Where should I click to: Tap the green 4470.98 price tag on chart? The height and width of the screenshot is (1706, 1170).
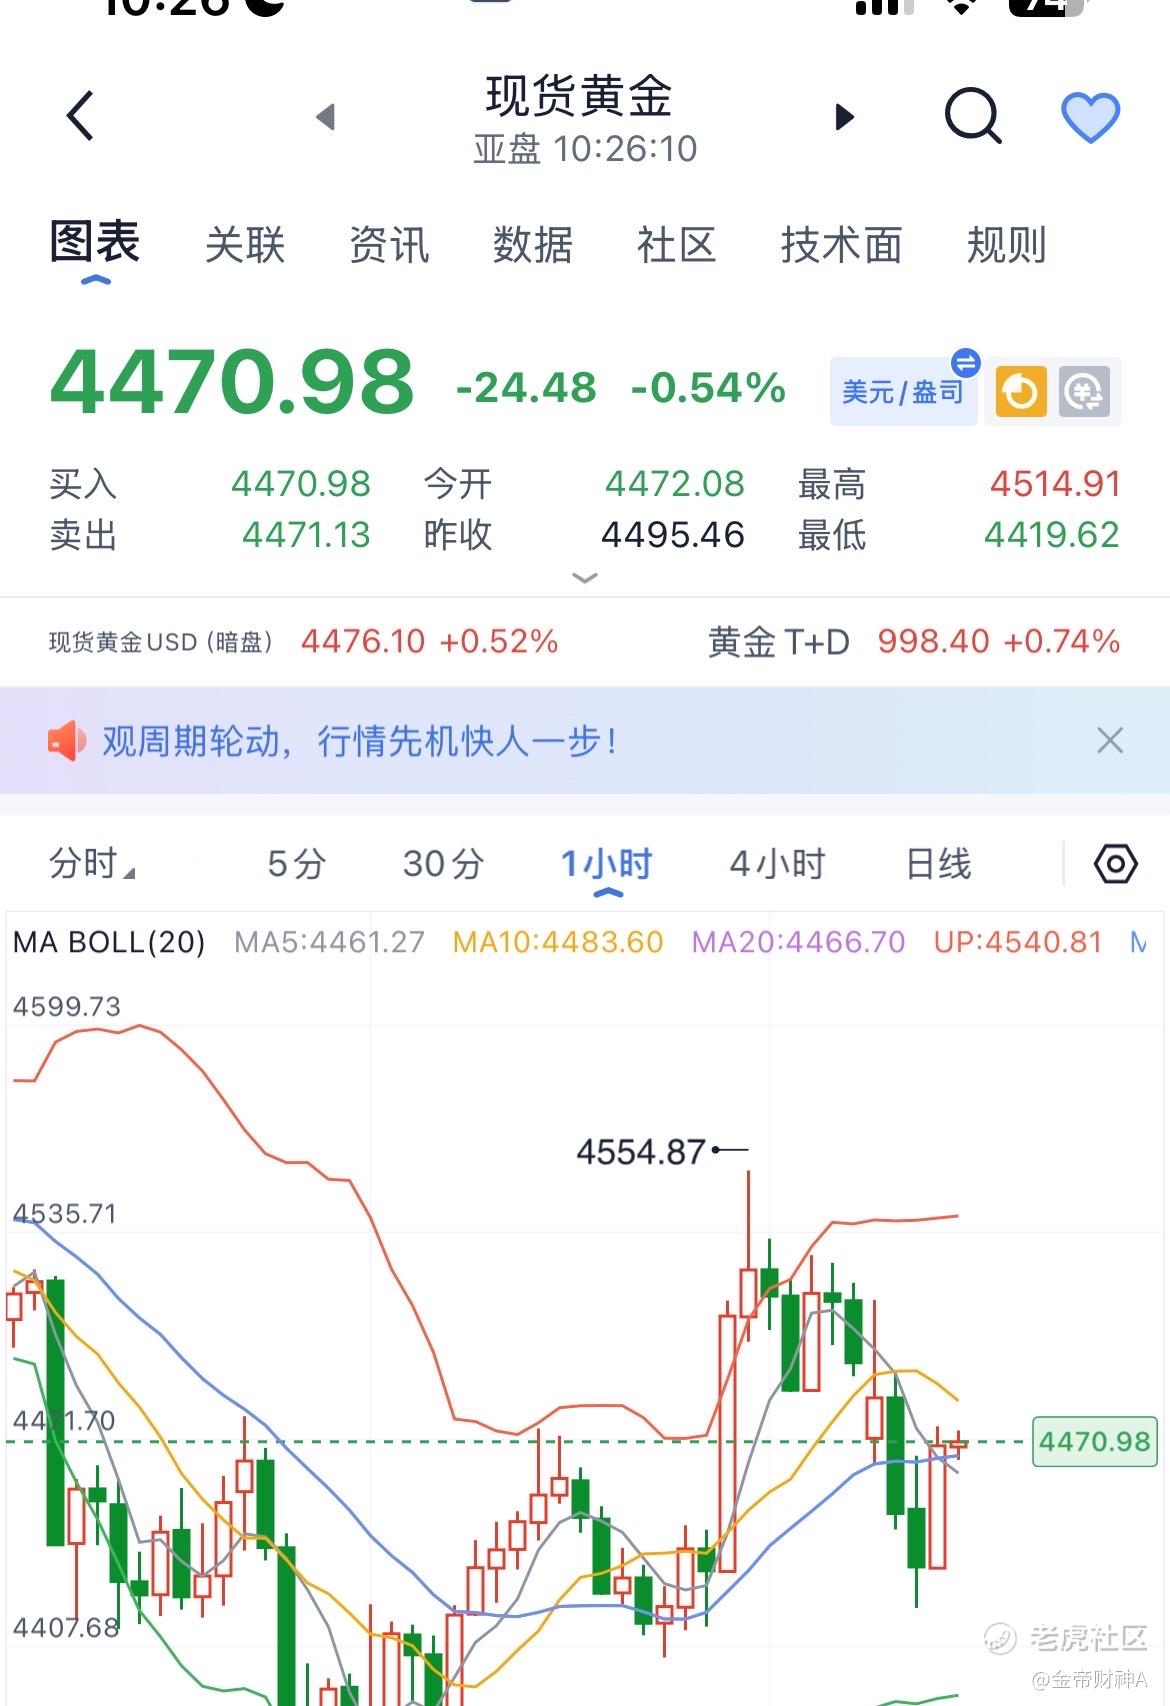pyautogui.click(x=1094, y=1441)
